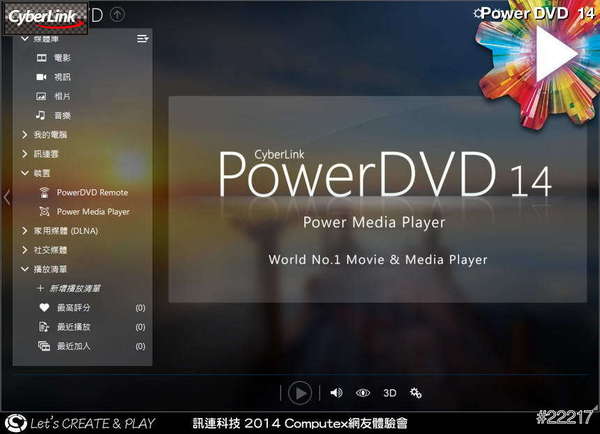The height and width of the screenshot is (434, 600).
Task: Expand the 我的電腦 (My Computer) section
Action: 50,134
